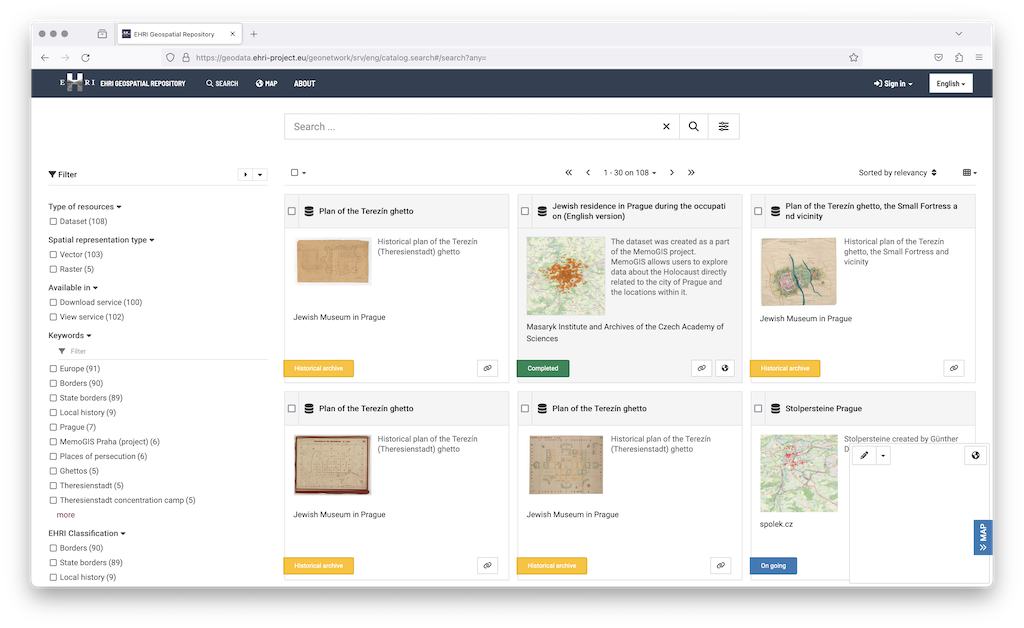The width and height of the screenshot is (1024, 628).
Task: Click globe icon in Stolpersteine panel
Action: (x=976, y=456)
